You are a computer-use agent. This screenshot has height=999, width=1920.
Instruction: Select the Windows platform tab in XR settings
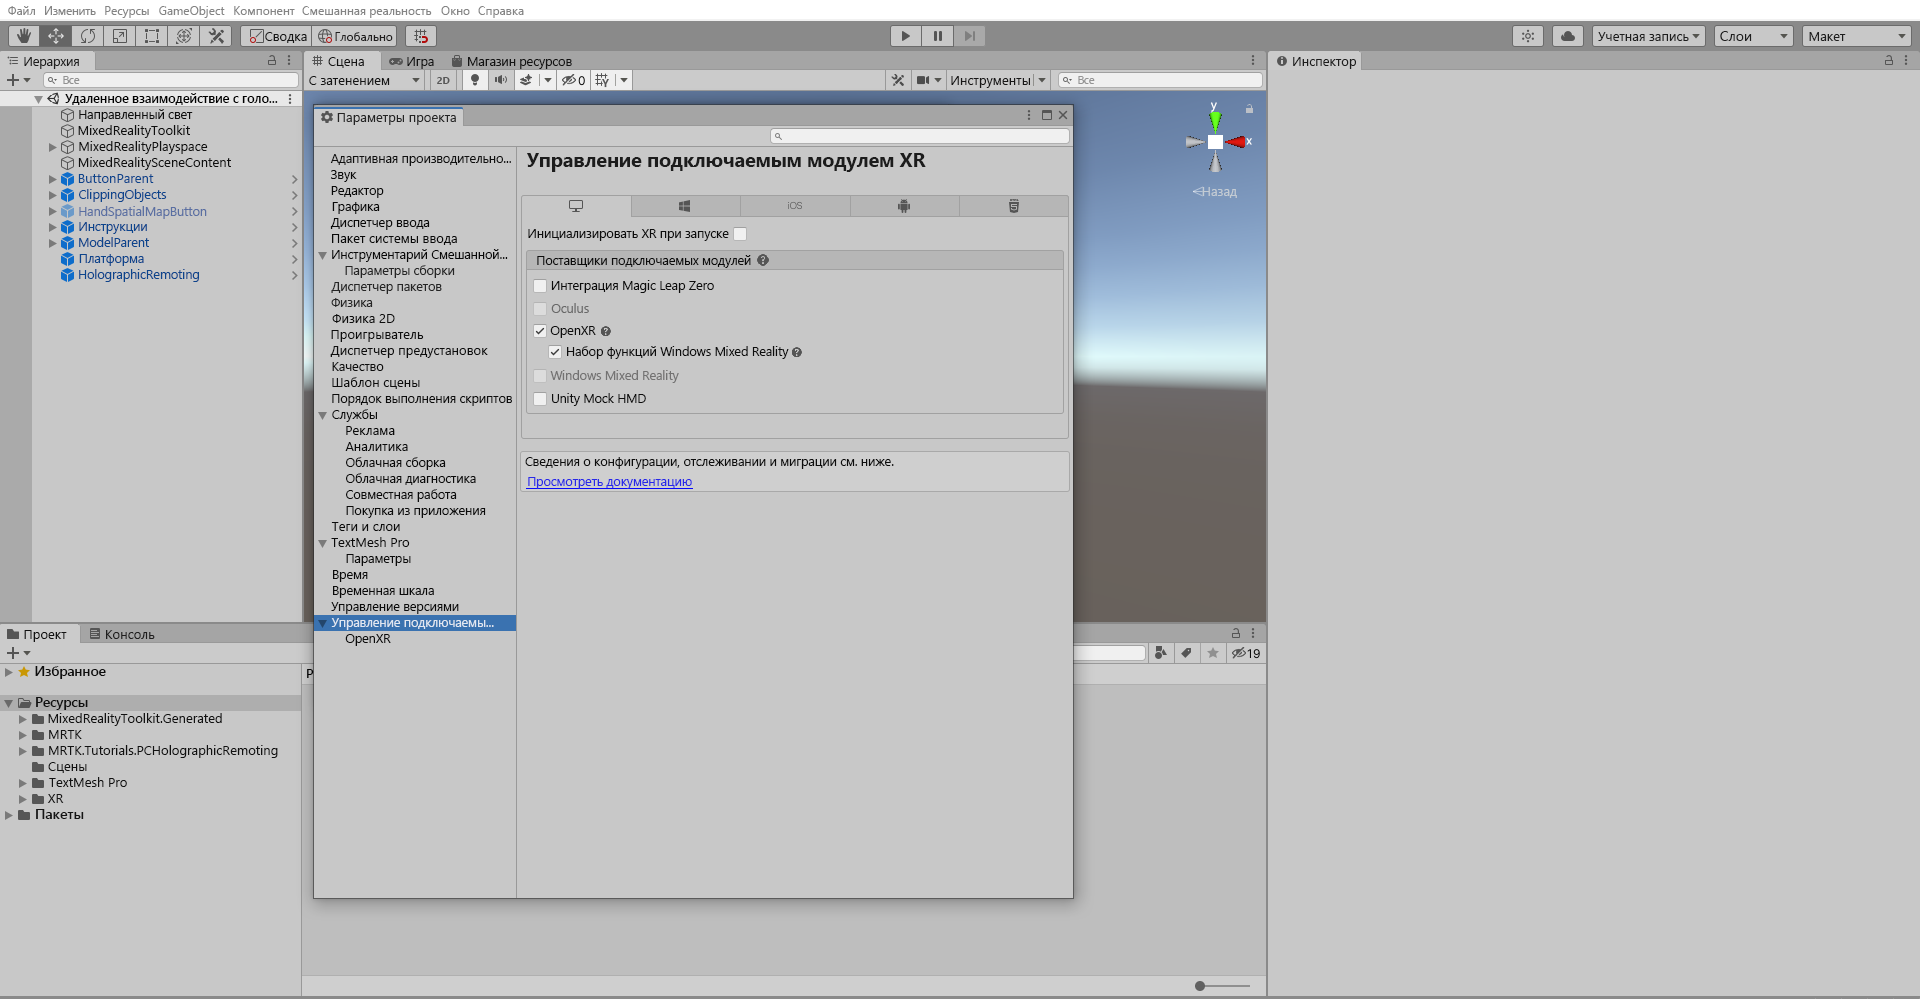click(685, 206)
